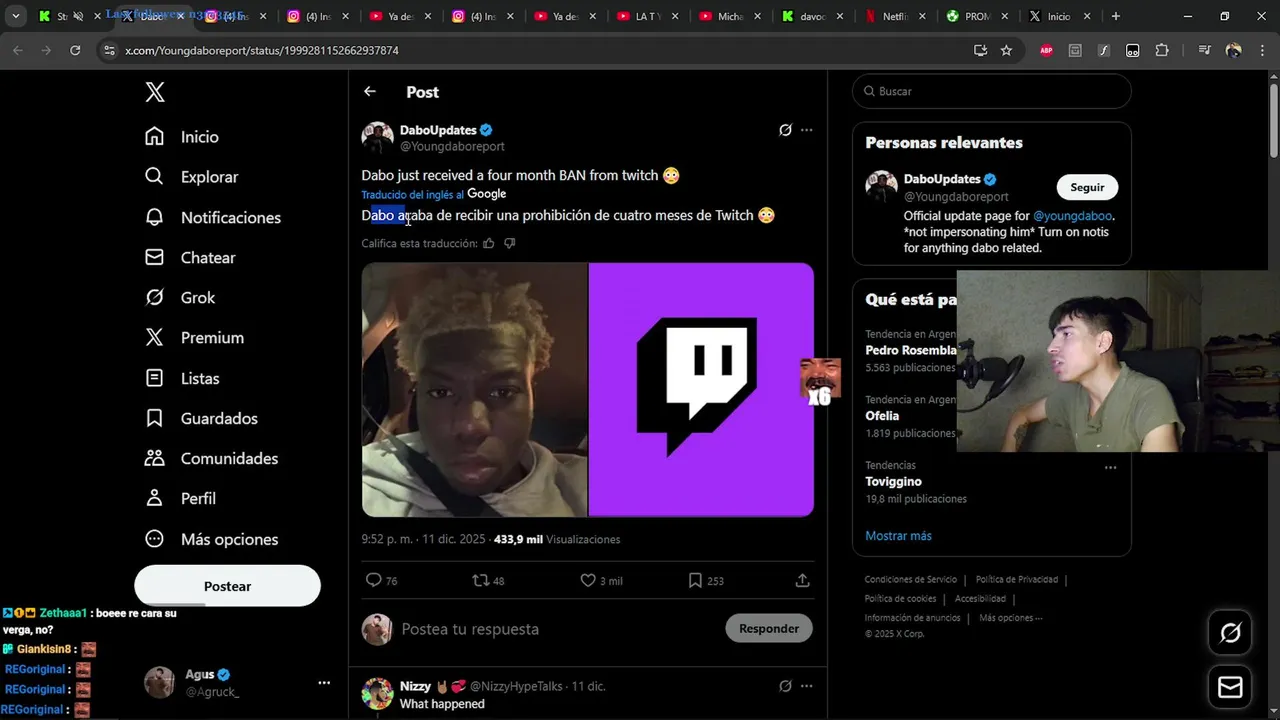Open the Ofelia trend
The width and height of the screenshot is (1280, 720).
tap(911, 416)
